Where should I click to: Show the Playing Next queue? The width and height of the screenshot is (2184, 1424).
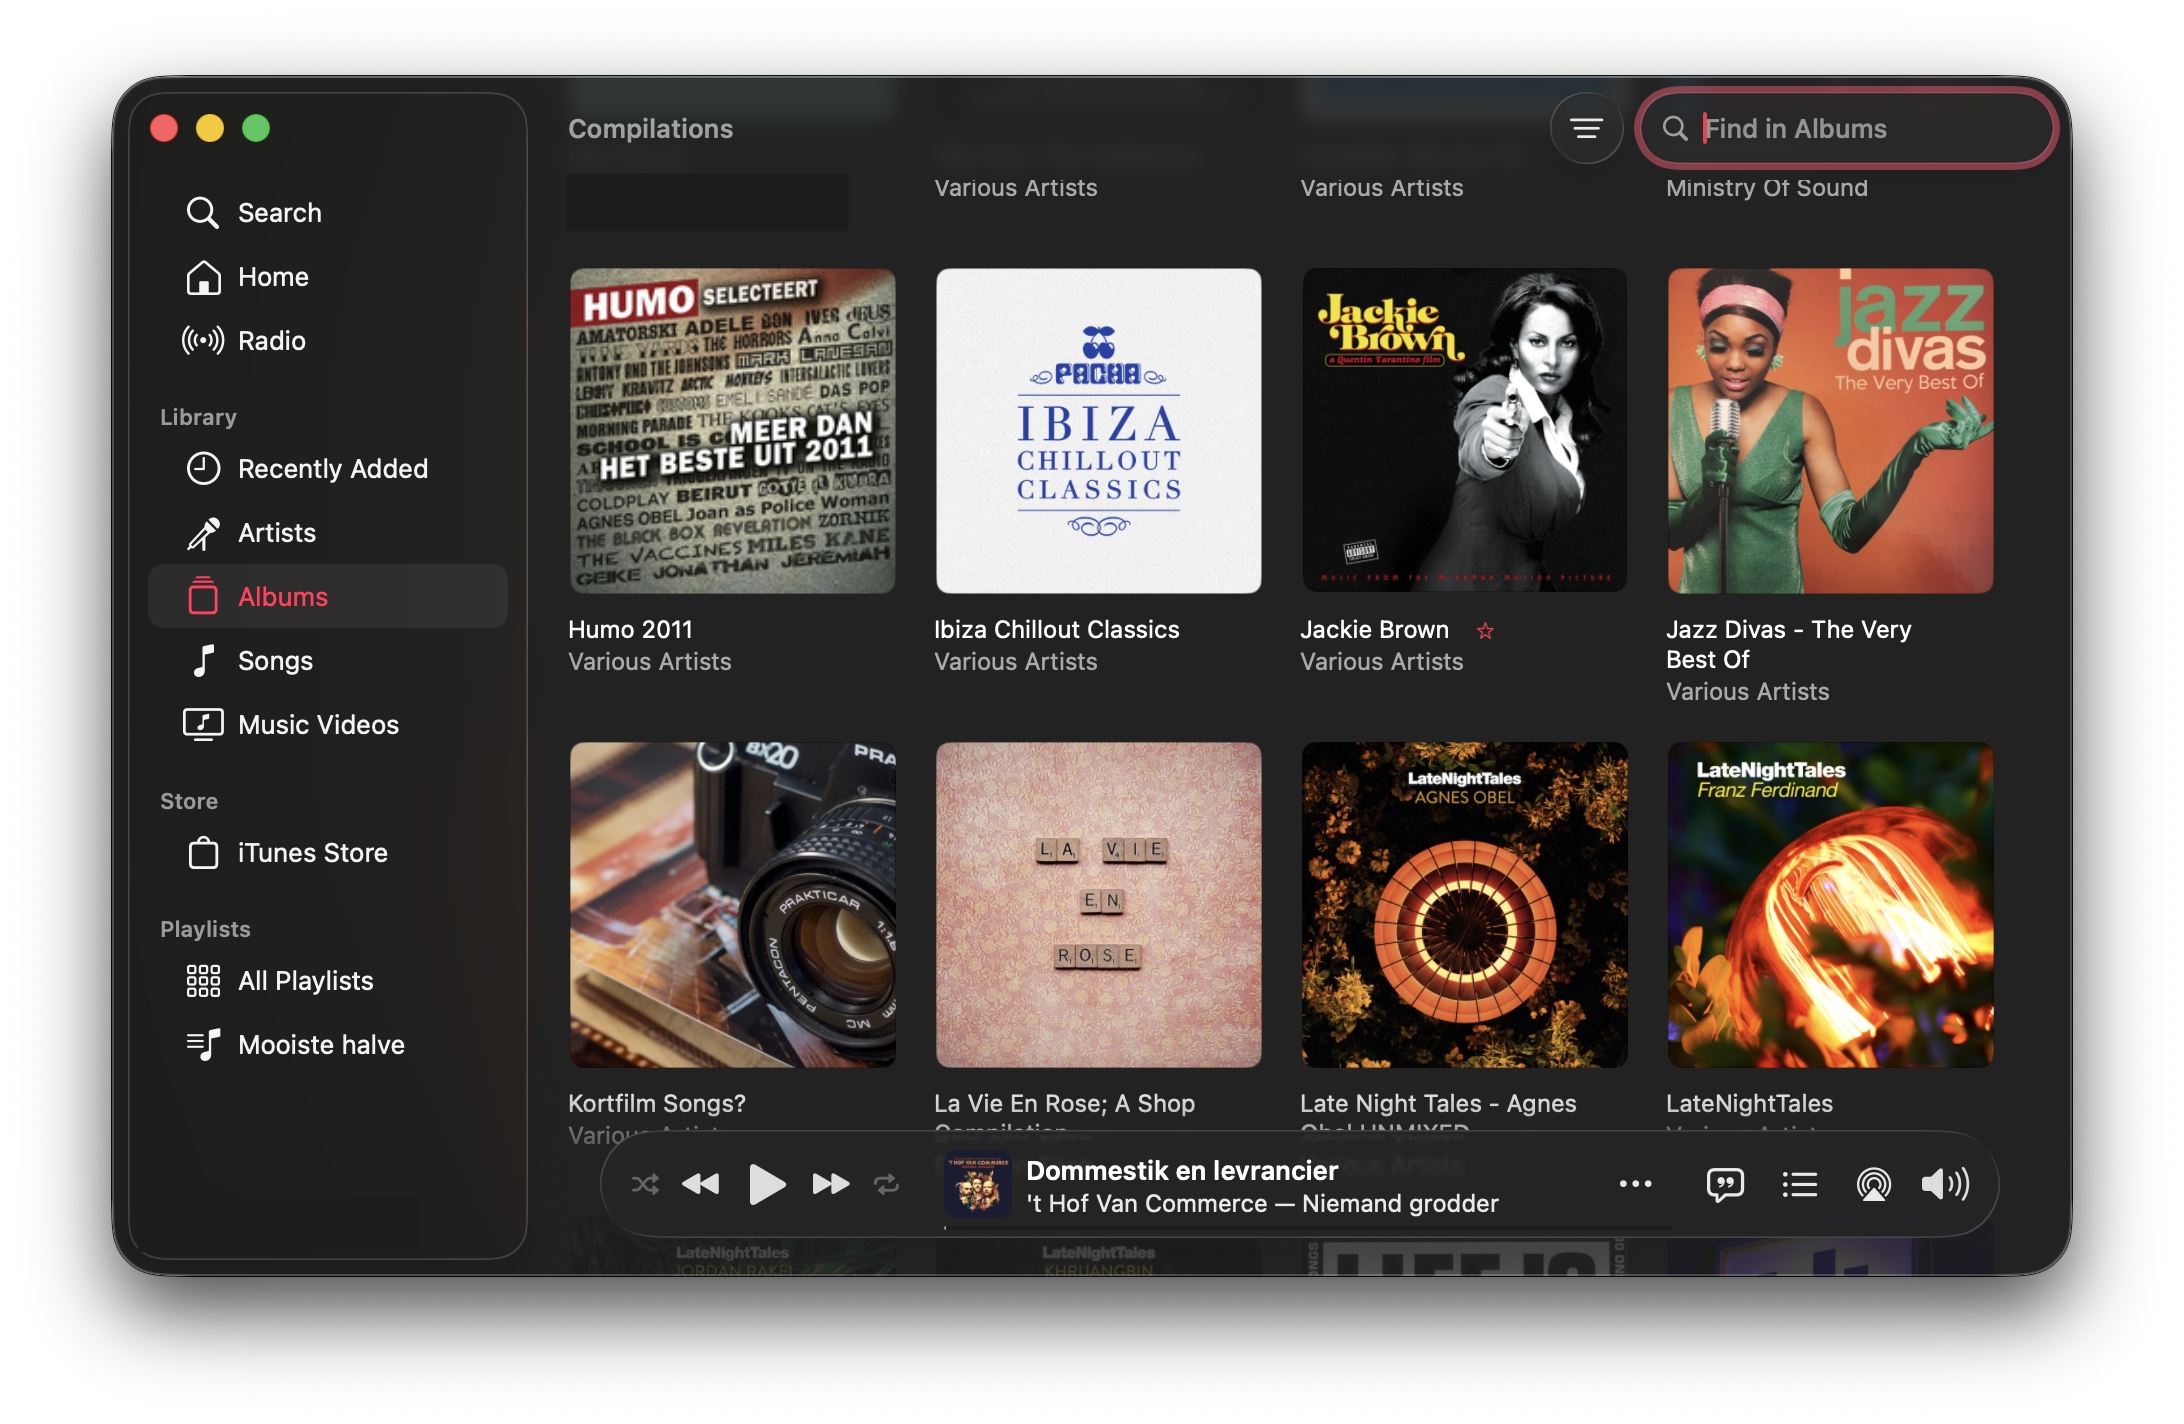tap(1799, 1185)
